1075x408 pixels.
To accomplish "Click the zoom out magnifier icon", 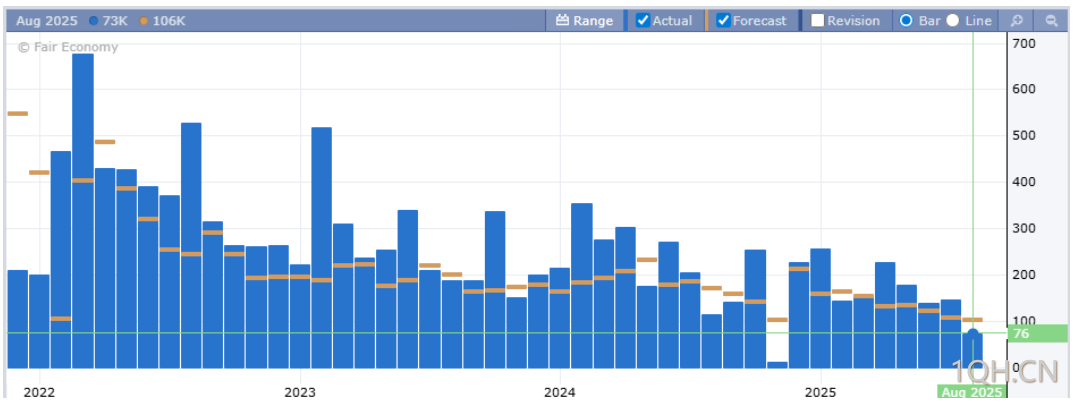I will (x=1051, y=20).
